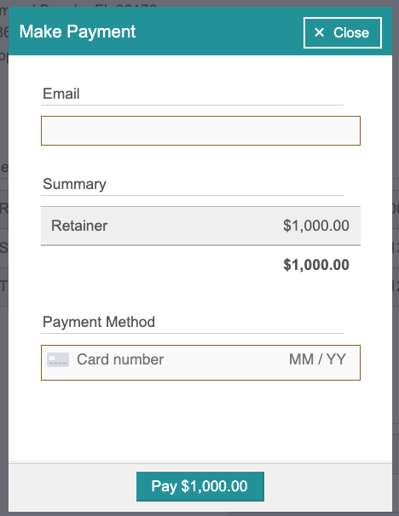Image resolution: width=399 pixels, height=516 pixels.
Task: Click the bold $1,000.00 total
Action: (x=316, y=265)
